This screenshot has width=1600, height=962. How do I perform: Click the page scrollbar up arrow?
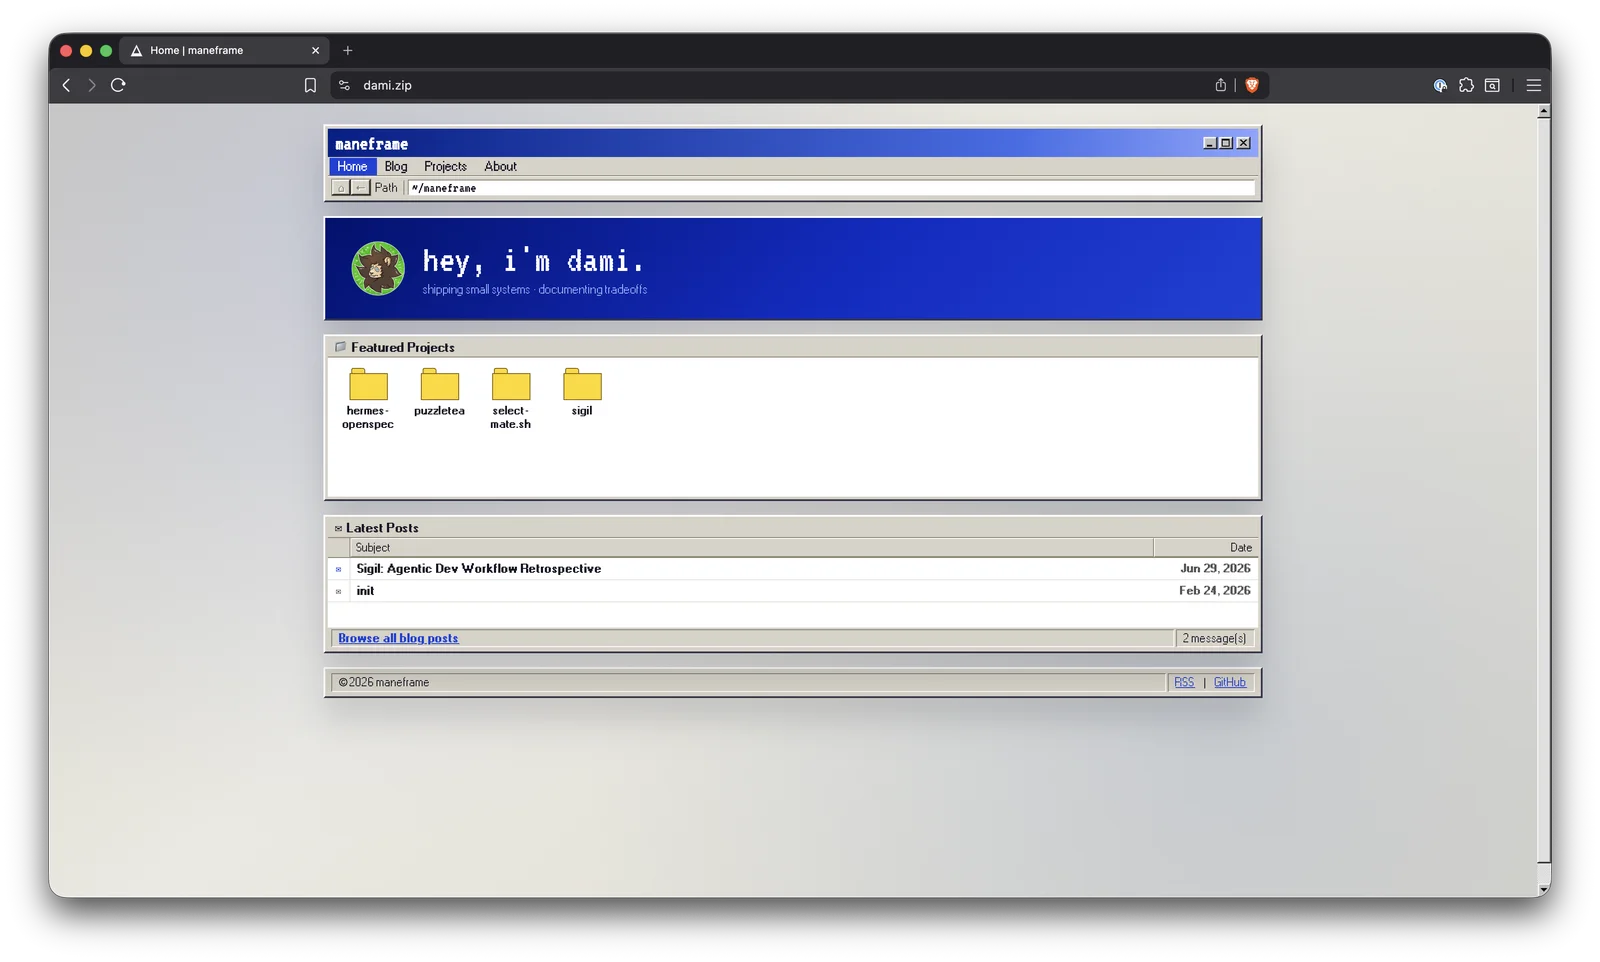tap(1544, 111)
